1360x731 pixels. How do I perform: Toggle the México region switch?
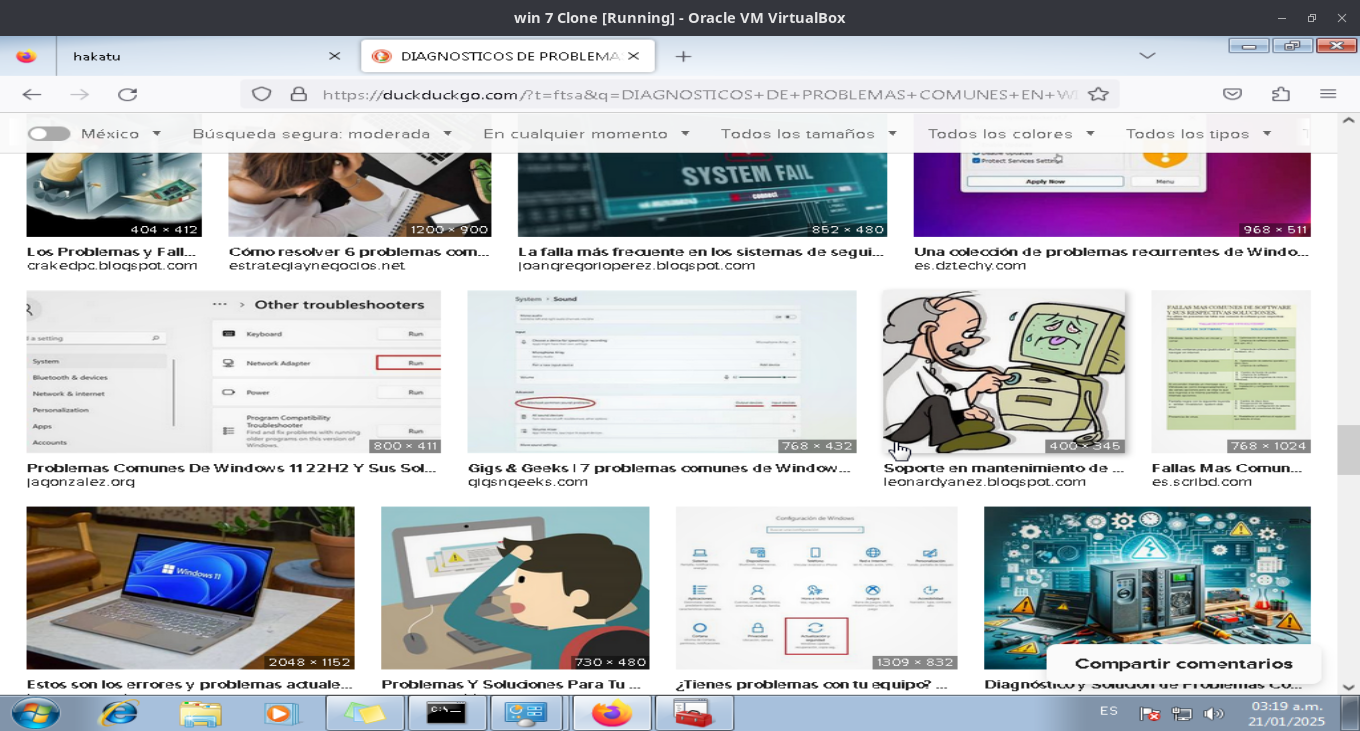click(49, 134)
